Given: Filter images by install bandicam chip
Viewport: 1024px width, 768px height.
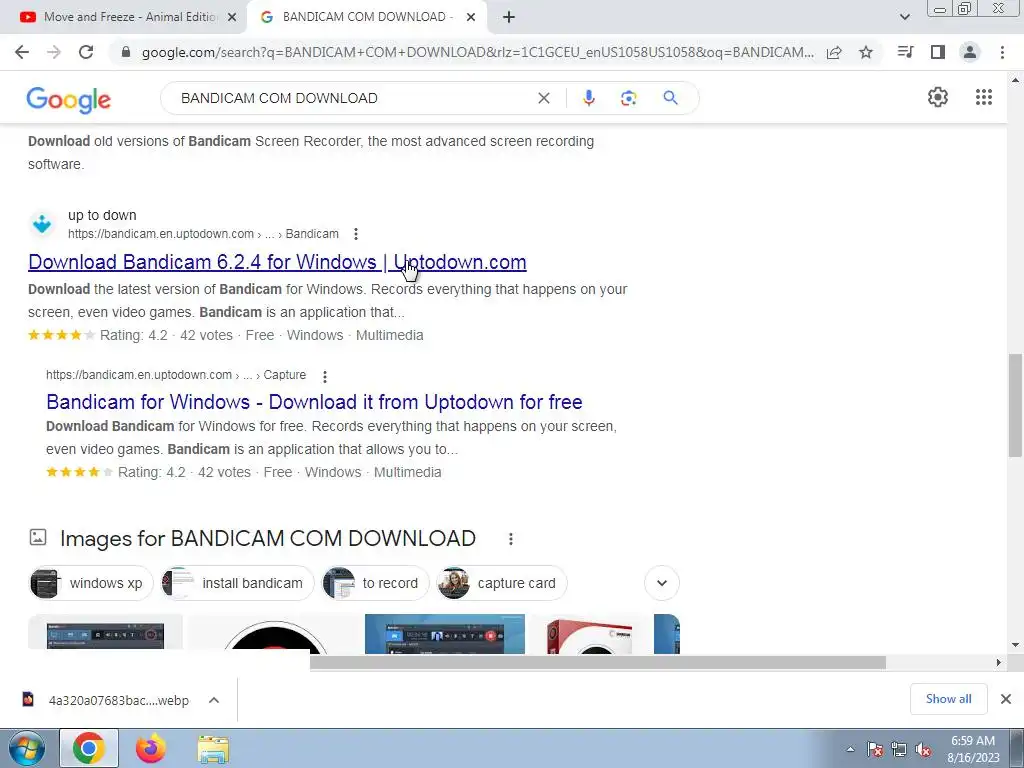Looking at the screenshot, I should (238, 583).
